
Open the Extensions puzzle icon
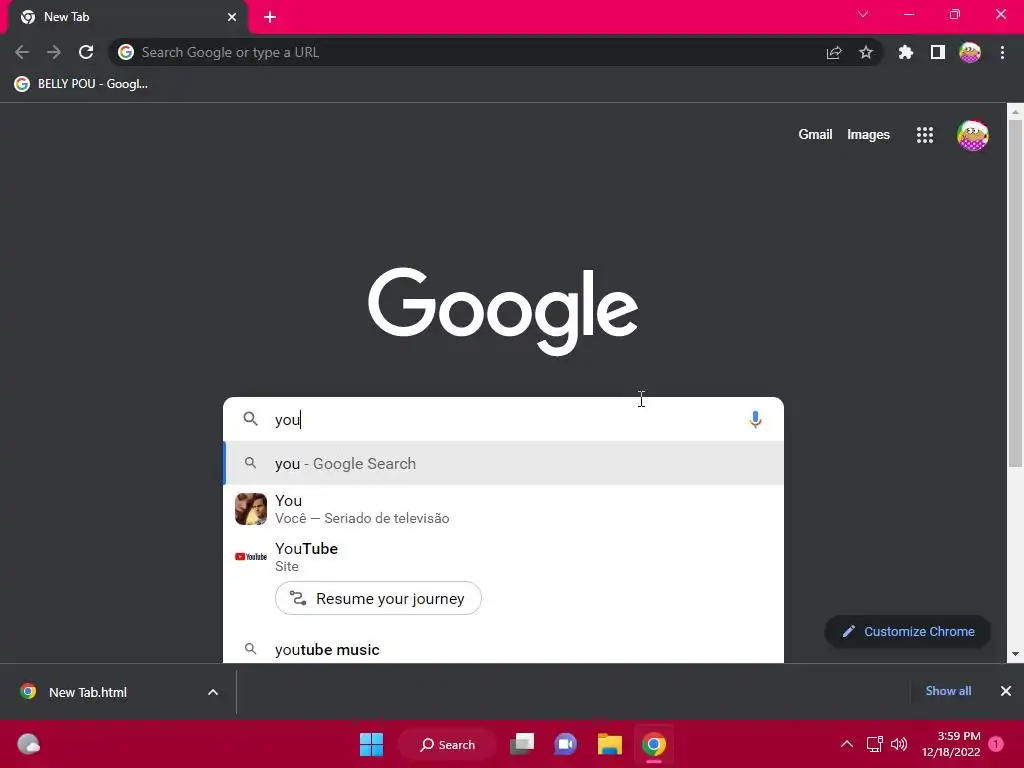pyautogui.click(x=906, y=52)
